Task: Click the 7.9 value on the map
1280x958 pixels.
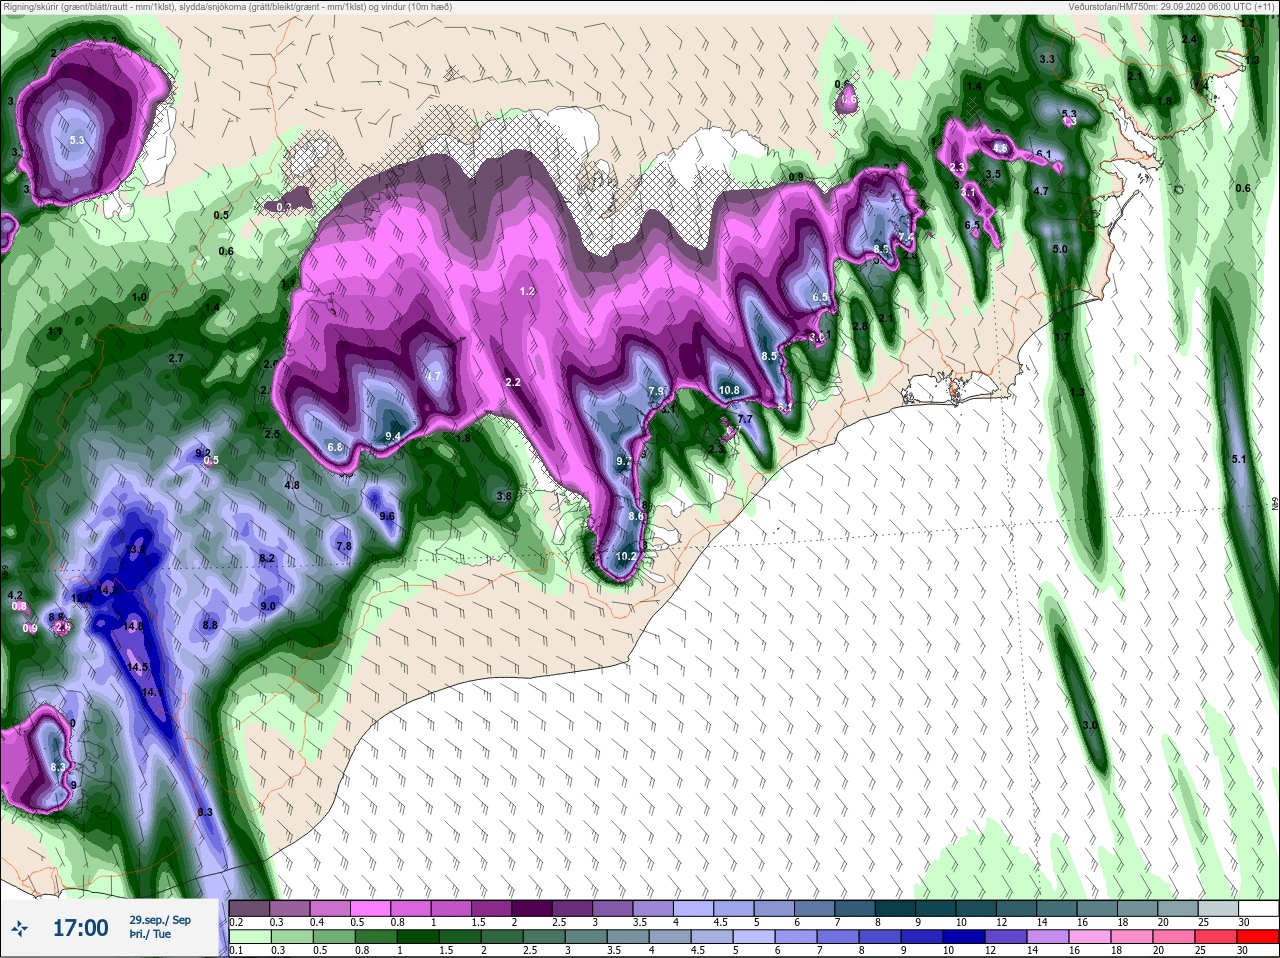Action: pyautogui.click(x=657, y=390)
